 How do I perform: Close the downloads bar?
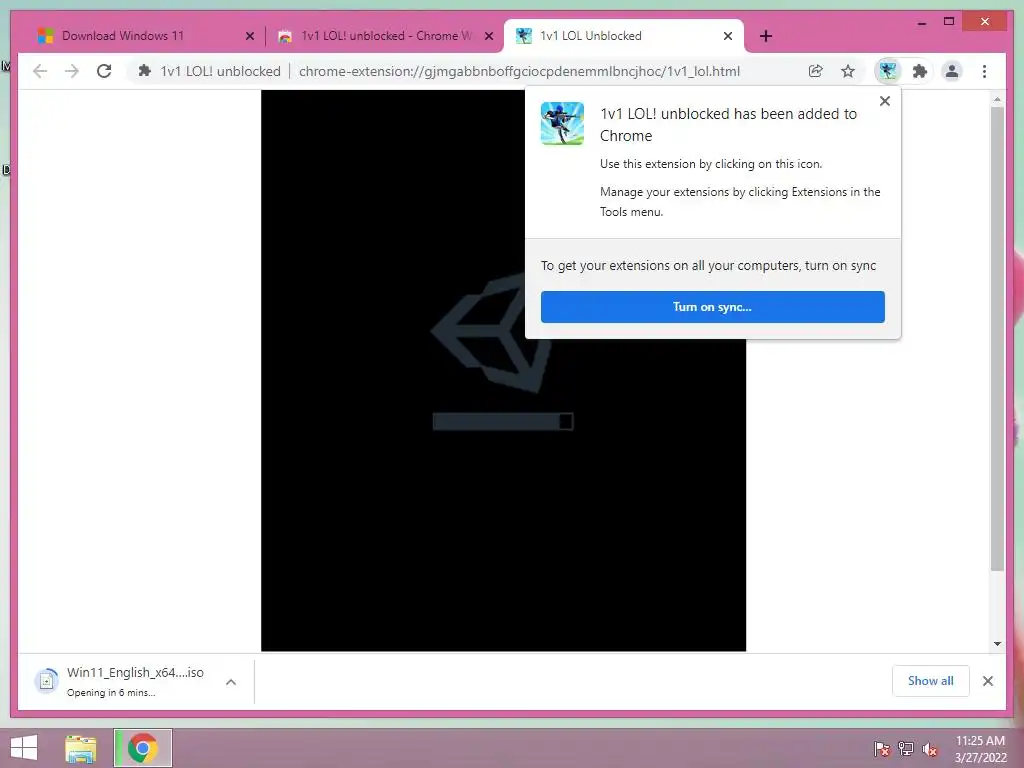coord(987,681)
